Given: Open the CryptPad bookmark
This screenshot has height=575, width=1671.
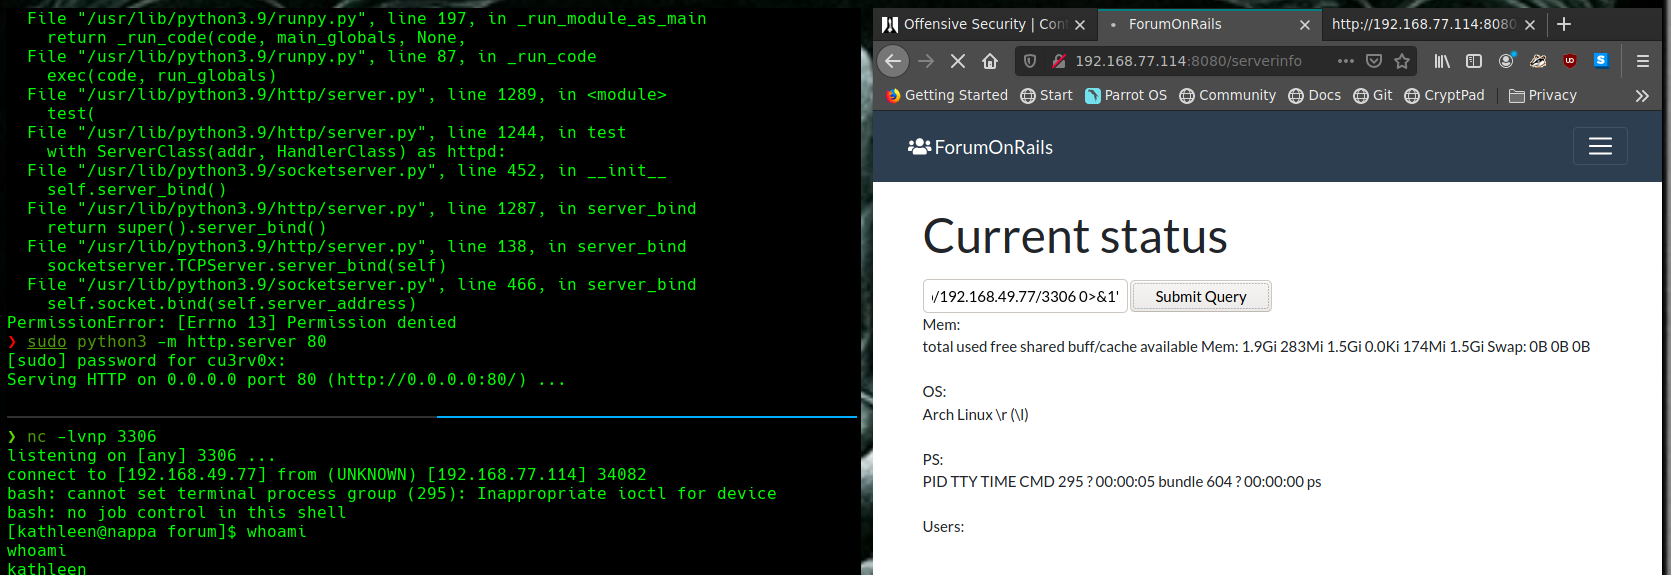Looking at the screenshot, I should (1444, 96).
